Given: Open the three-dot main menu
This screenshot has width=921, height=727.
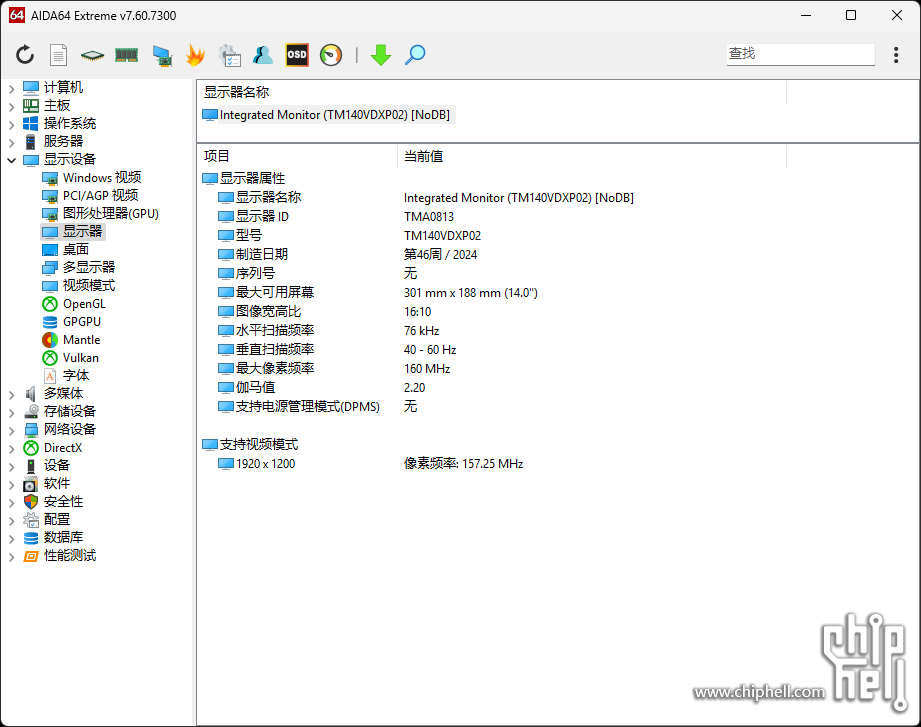Looking at the screenshot, I should [896, 55].
